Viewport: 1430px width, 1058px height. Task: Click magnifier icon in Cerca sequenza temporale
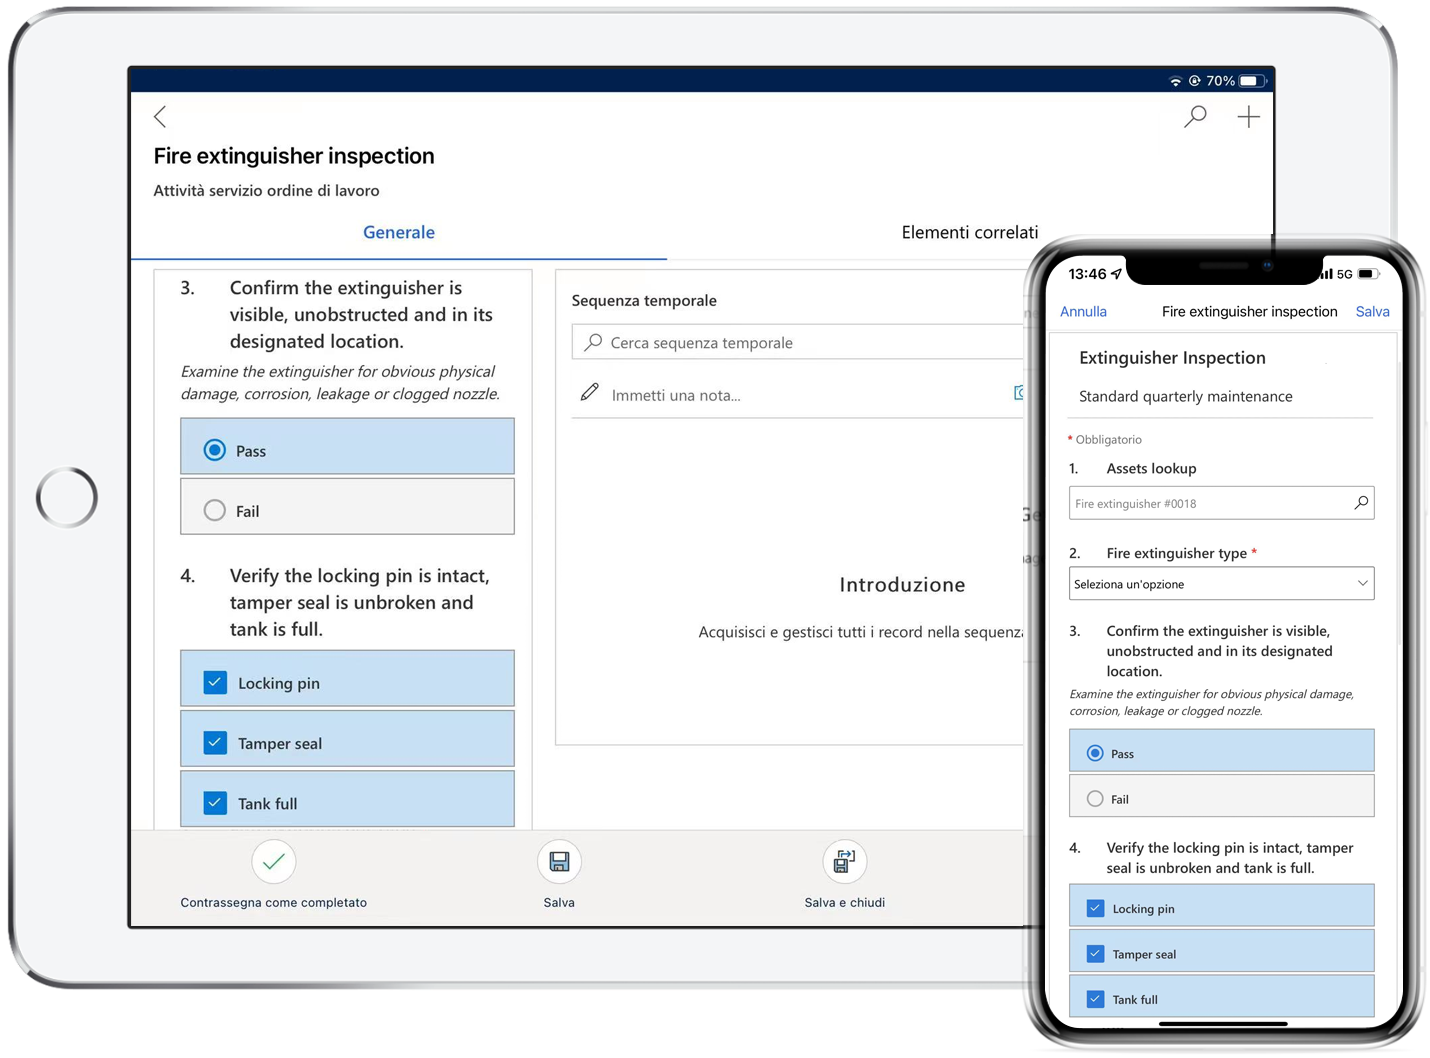coord(593,342)
